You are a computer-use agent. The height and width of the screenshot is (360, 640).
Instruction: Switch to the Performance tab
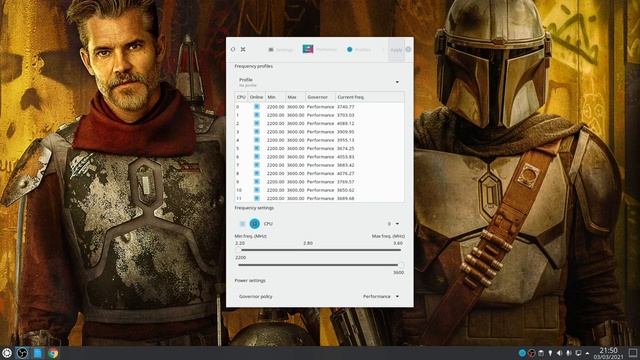pyautogui.click(x=320, y=49)
